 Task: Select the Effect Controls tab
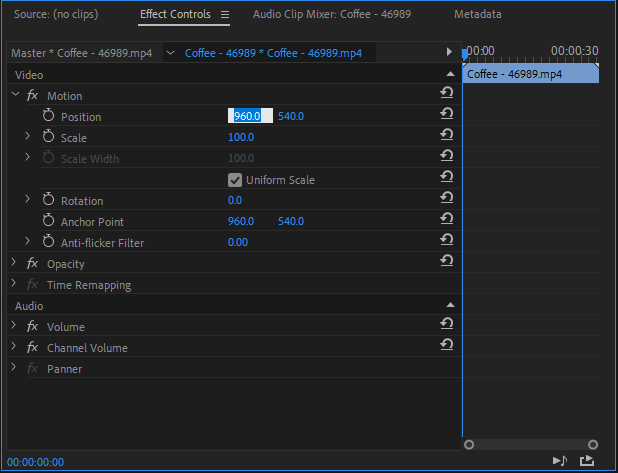point(175,14)
